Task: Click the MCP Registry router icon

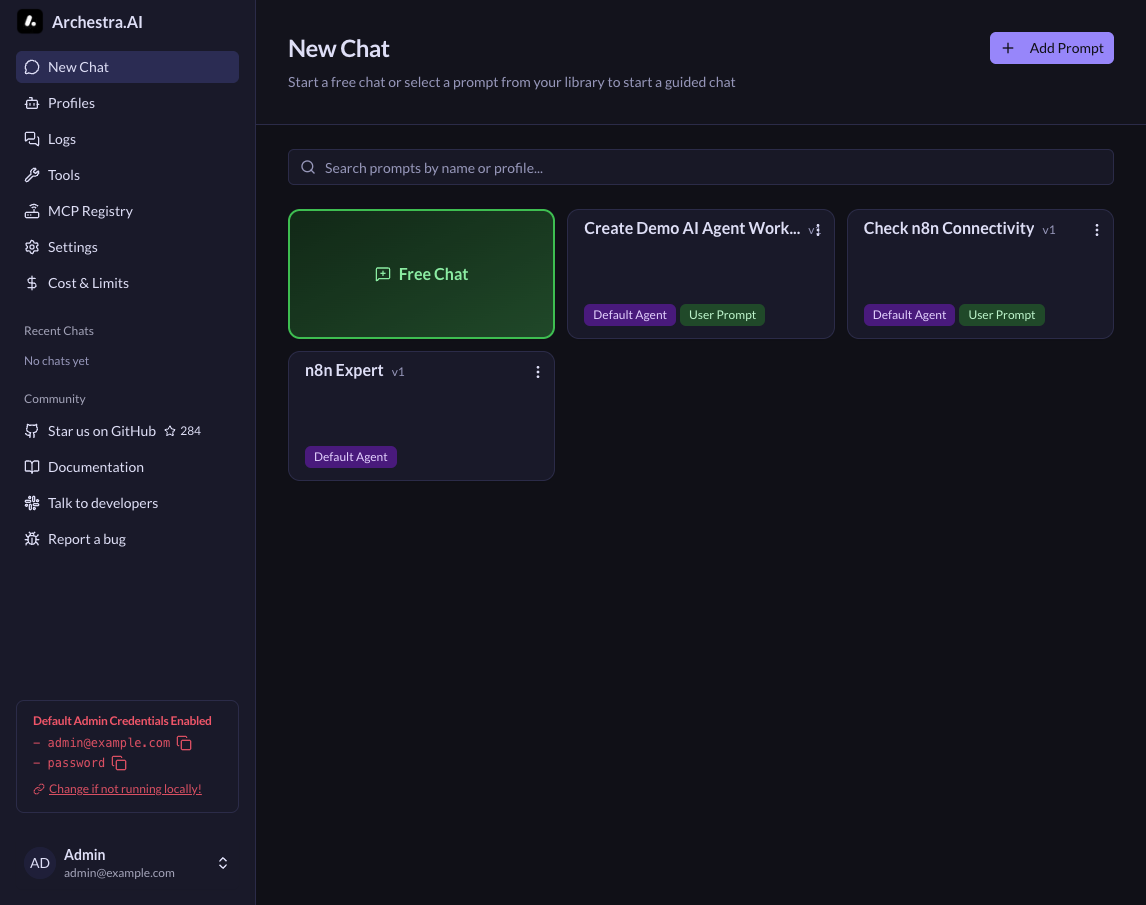Action: 32,211
